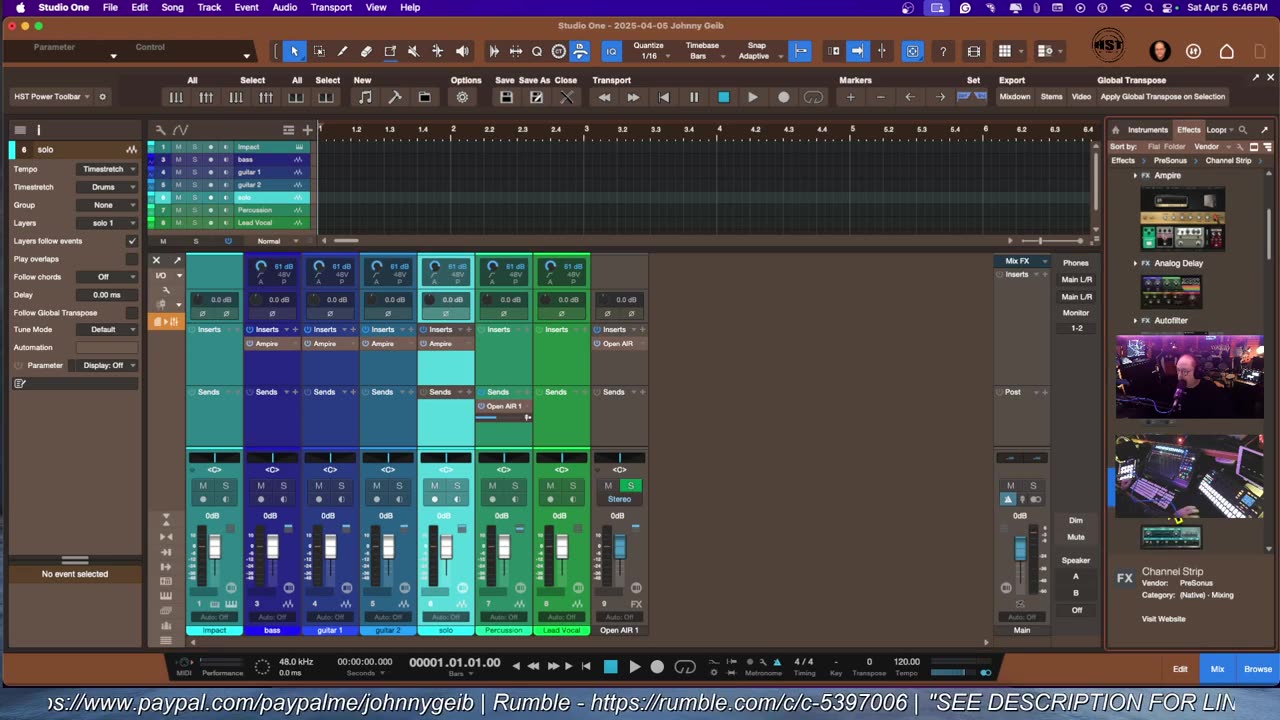The width and height of the screenshot is (1280, 720).
Task: Click the Close X icon in HST toolbar
Action: click(x=566, y=97)
